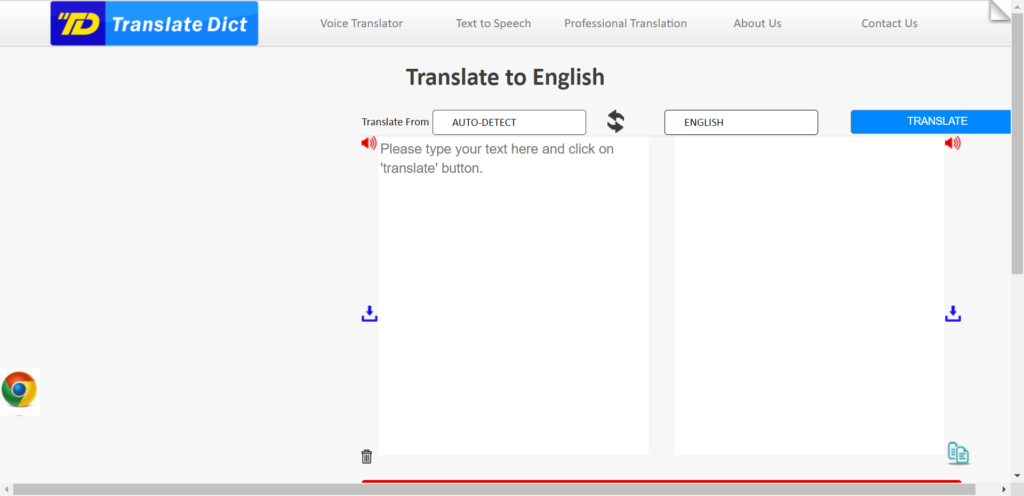Play audio for the source text
This screenshot has width=1024, height=496.
click(368, 144)
